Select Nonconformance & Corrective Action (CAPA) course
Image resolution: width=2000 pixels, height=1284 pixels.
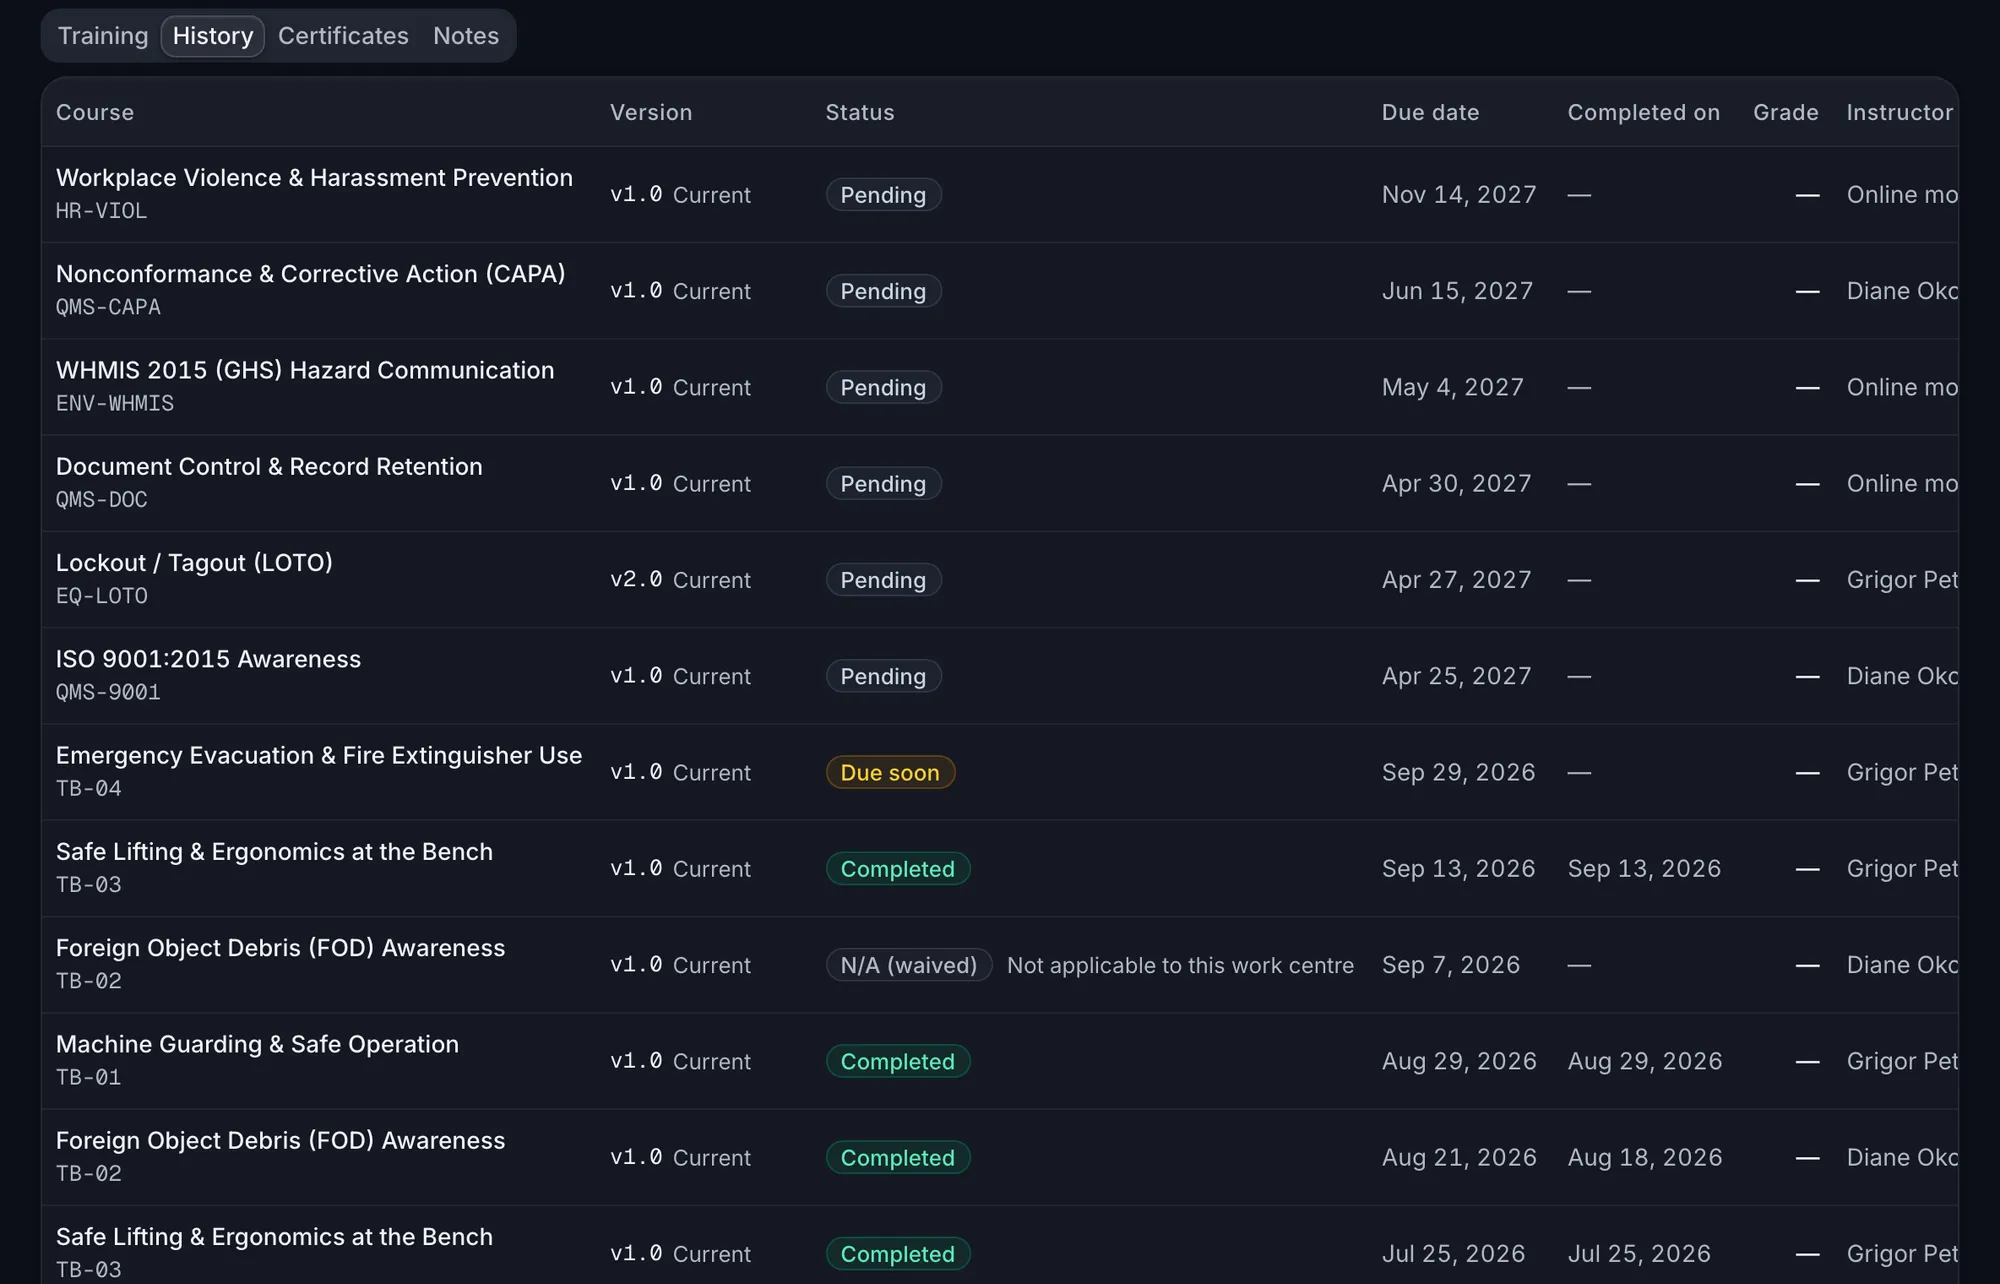point(311,274)
